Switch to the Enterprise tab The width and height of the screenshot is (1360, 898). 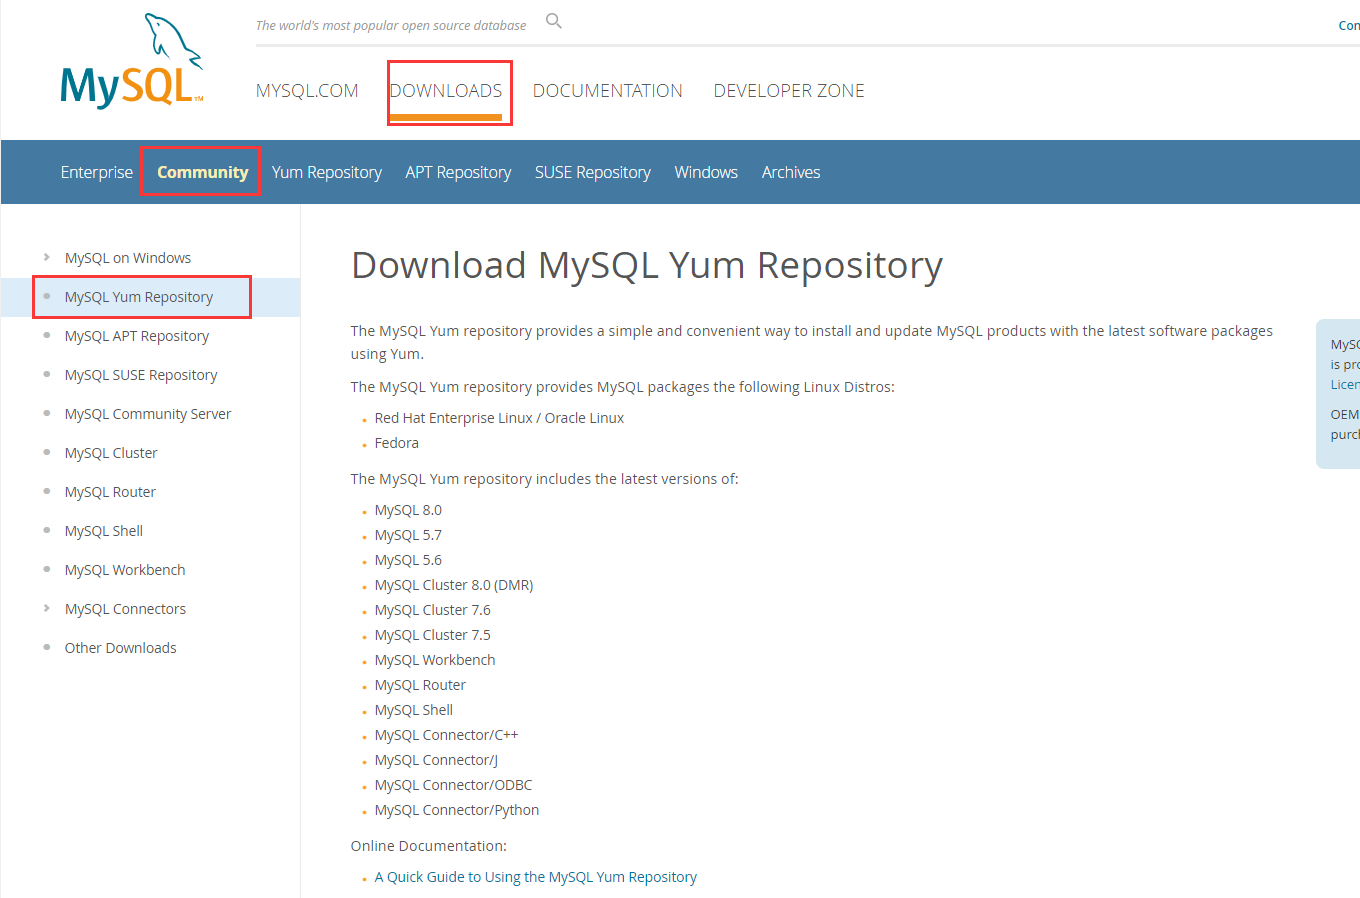(x=97, y=172)
